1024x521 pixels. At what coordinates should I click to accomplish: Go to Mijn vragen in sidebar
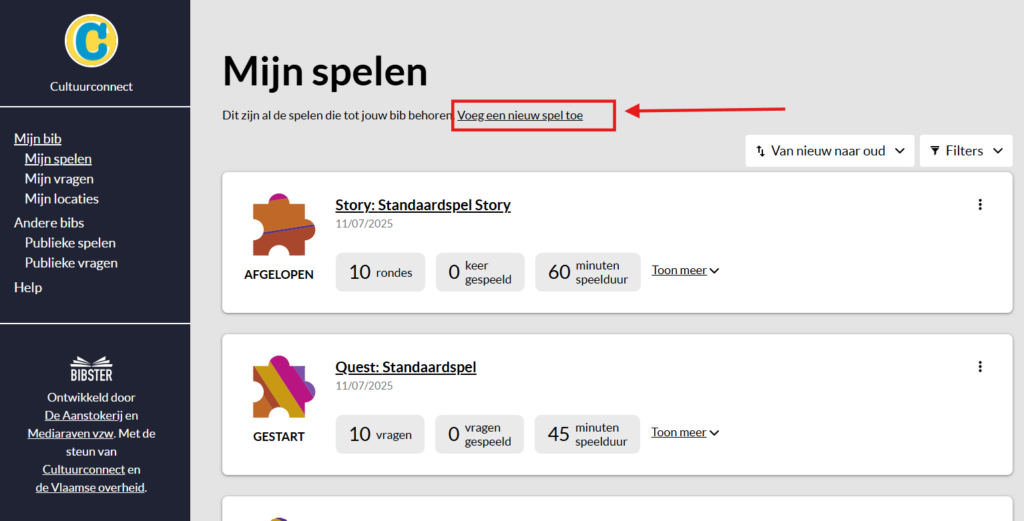pos(59,179)
